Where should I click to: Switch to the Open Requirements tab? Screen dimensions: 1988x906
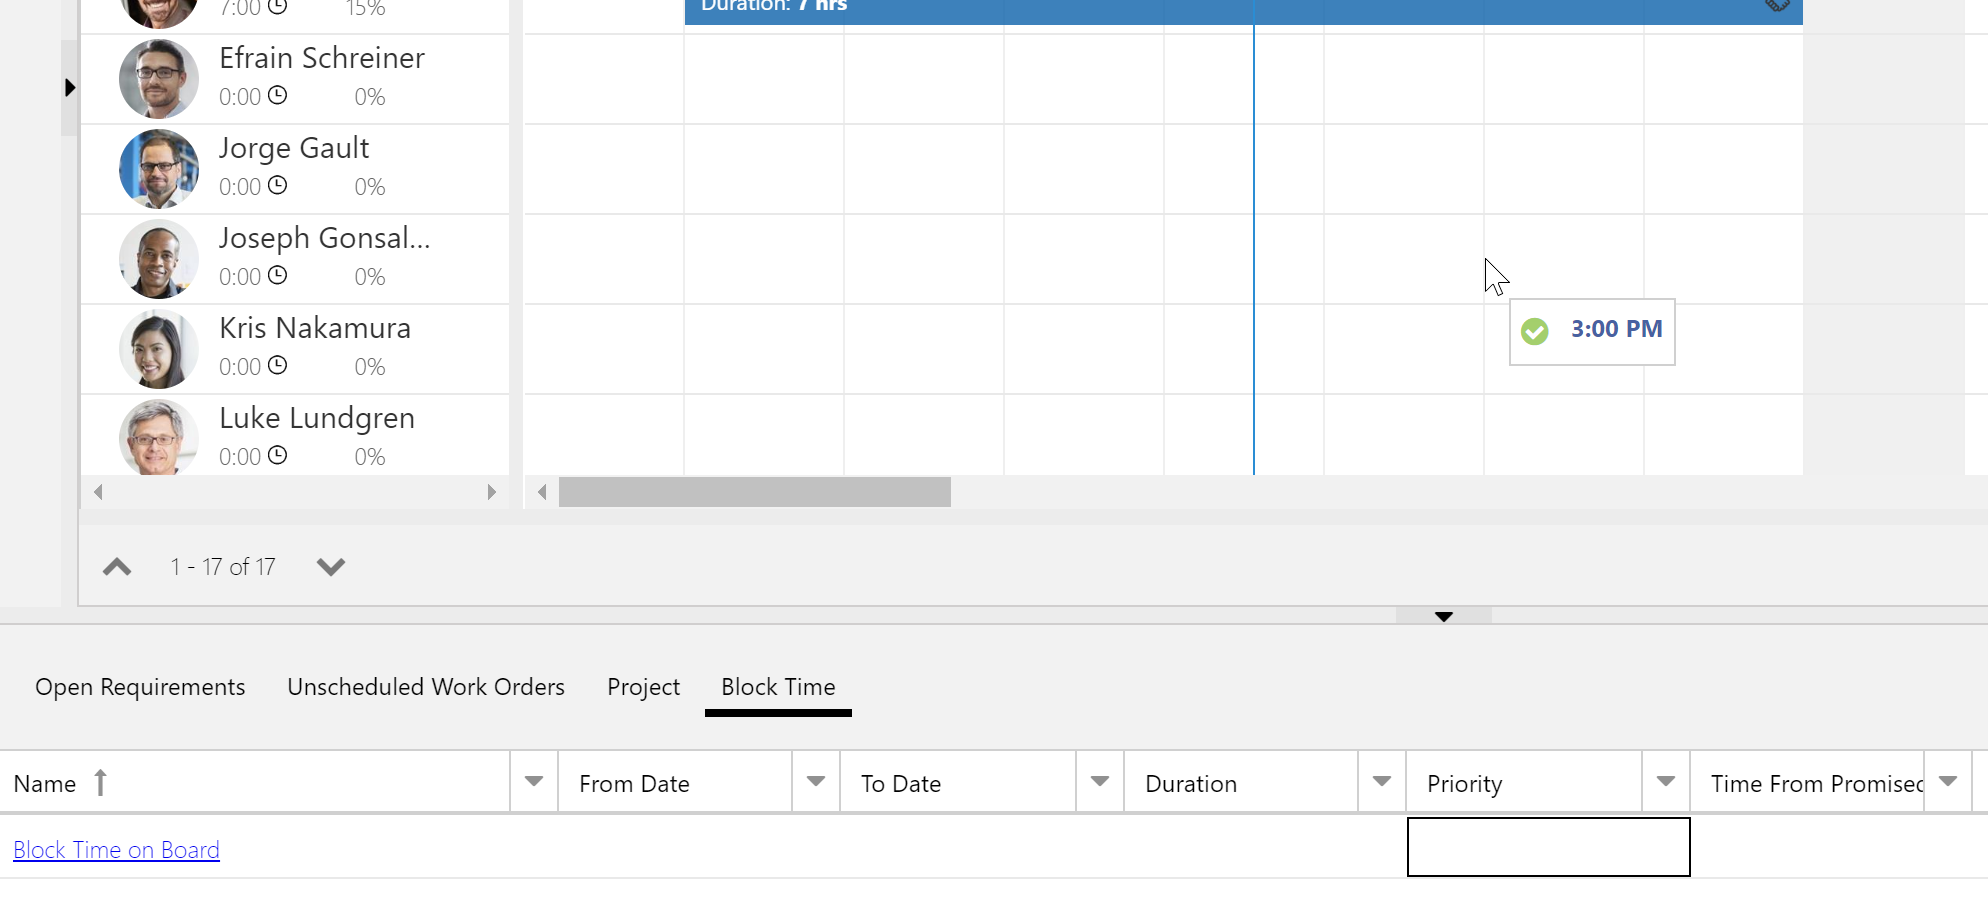tap(140, 687)
